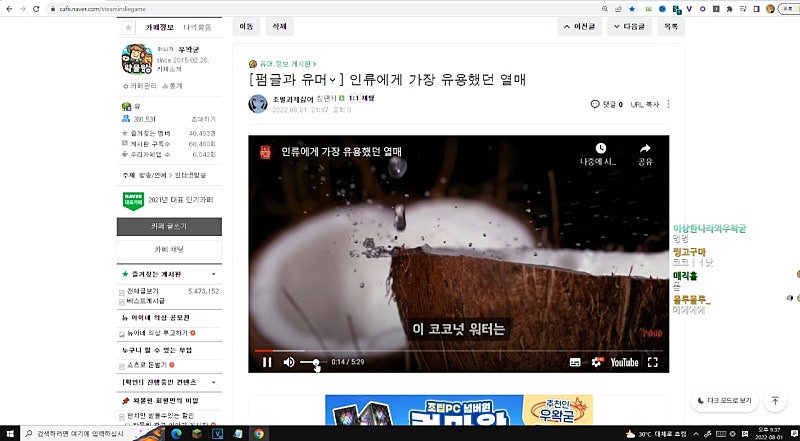The width and height of the screenshot is (800, 441).
Task: Collapse the 진행중인 컨텐츠 section arrow
Action: pos(212,382)
